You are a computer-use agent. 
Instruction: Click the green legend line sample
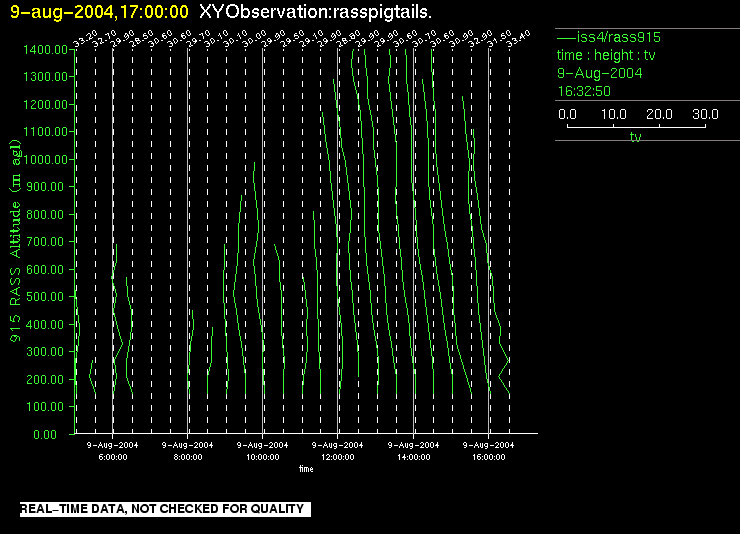(x=566, y=37)
